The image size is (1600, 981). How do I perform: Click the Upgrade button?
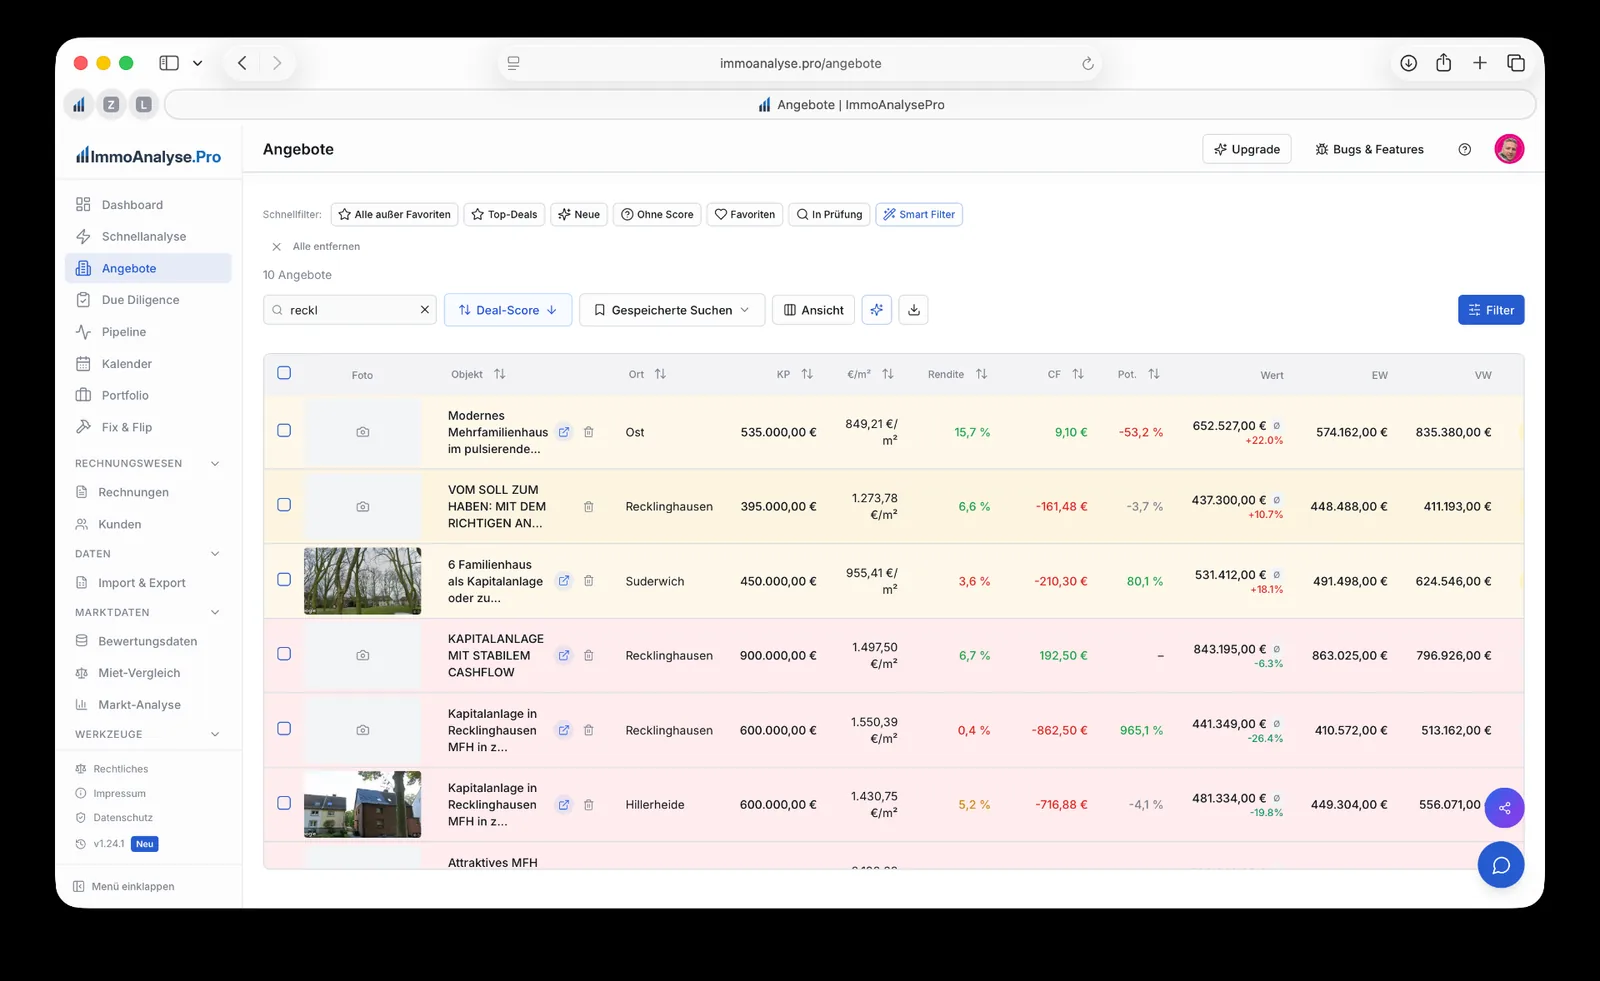tap(1247, 149)
